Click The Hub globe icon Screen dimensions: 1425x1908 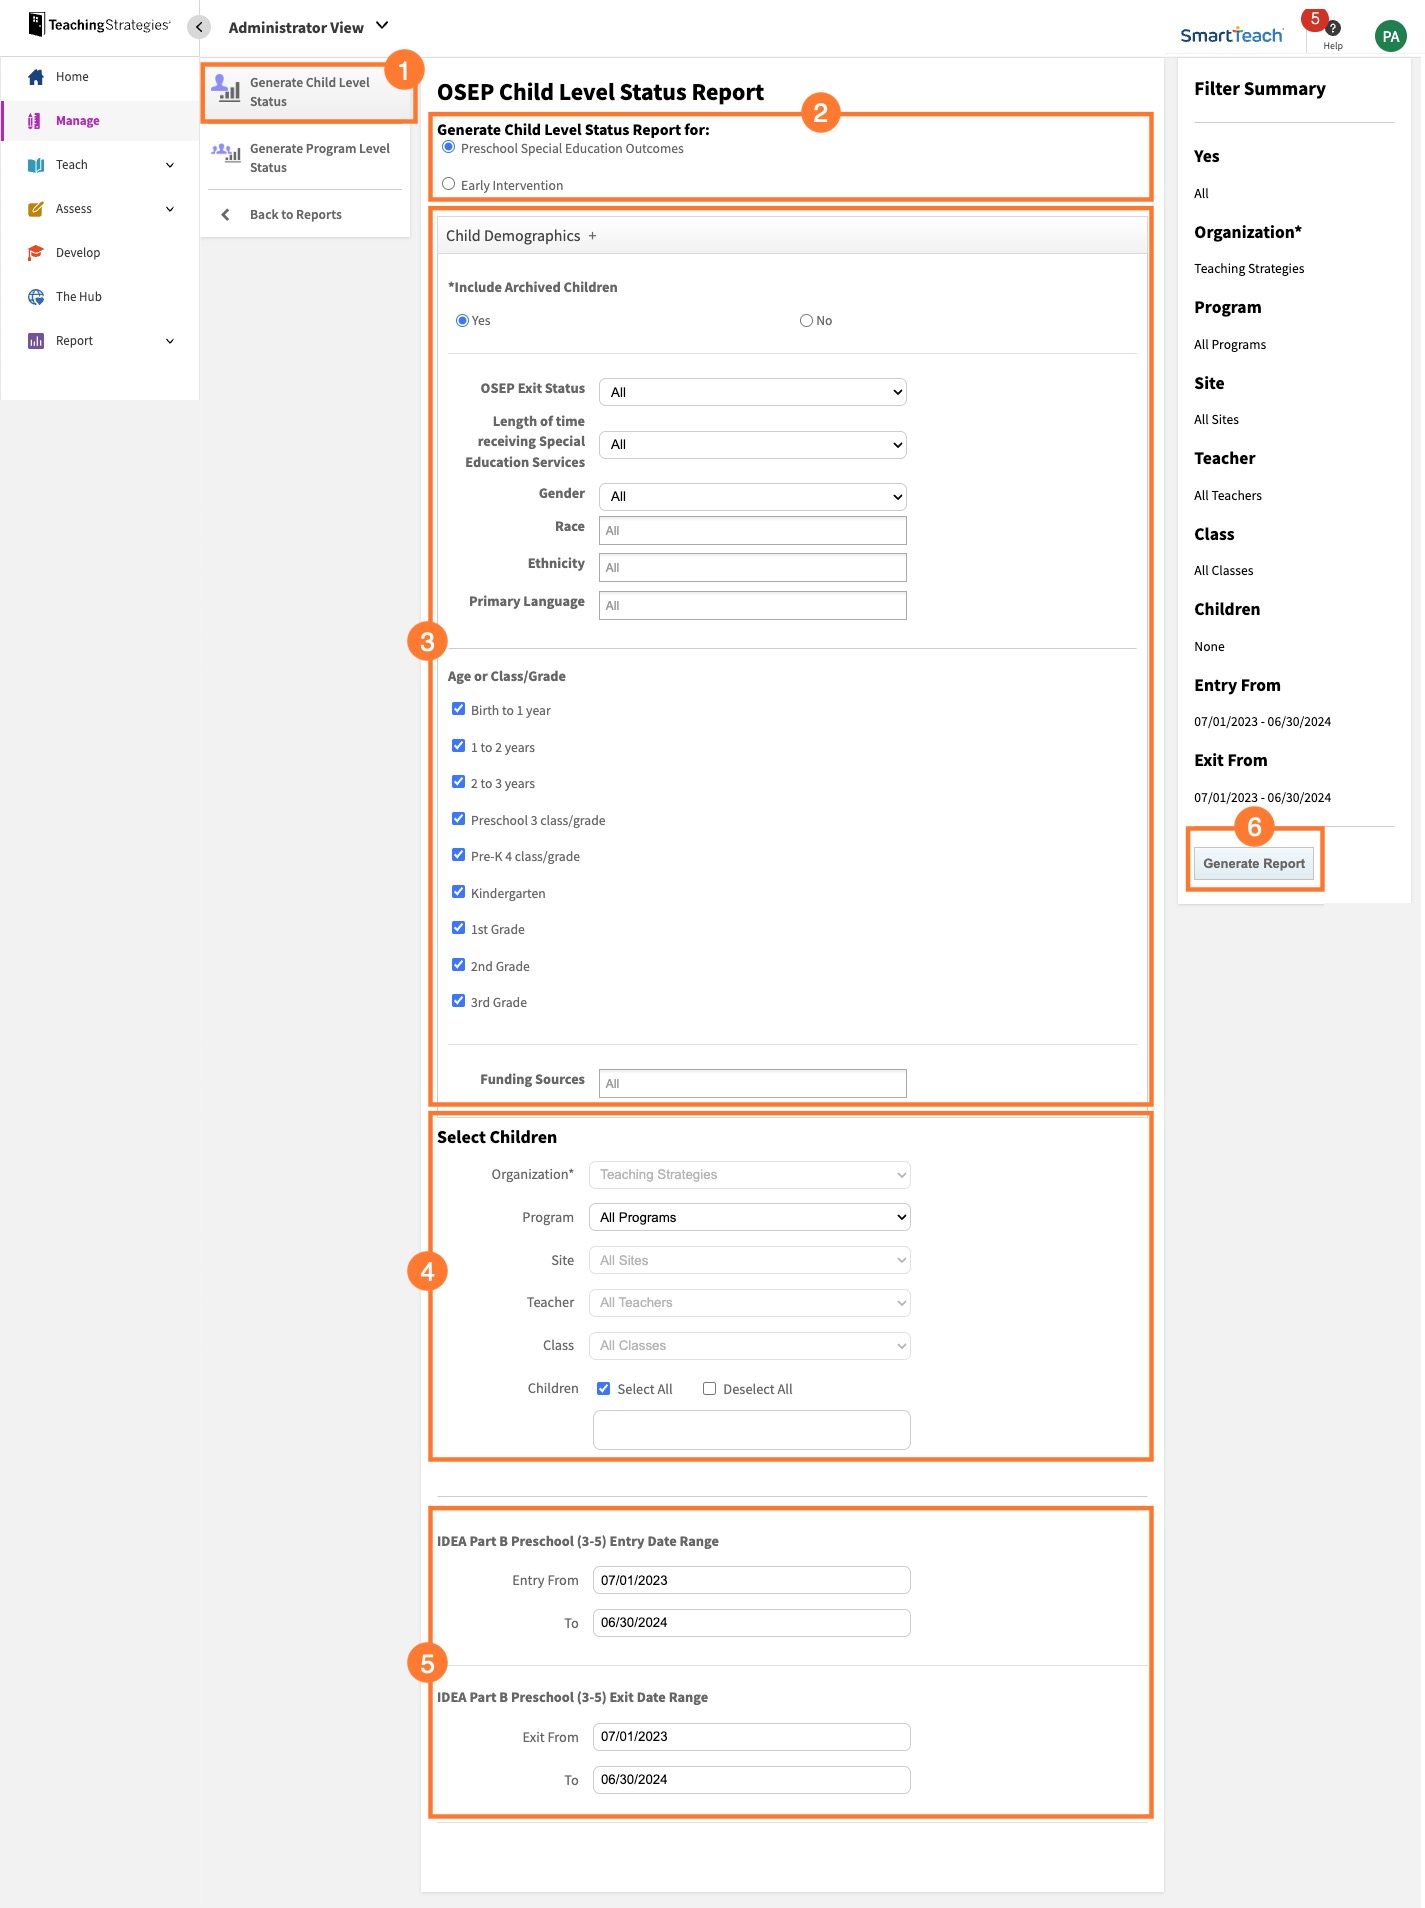[36, 297]
